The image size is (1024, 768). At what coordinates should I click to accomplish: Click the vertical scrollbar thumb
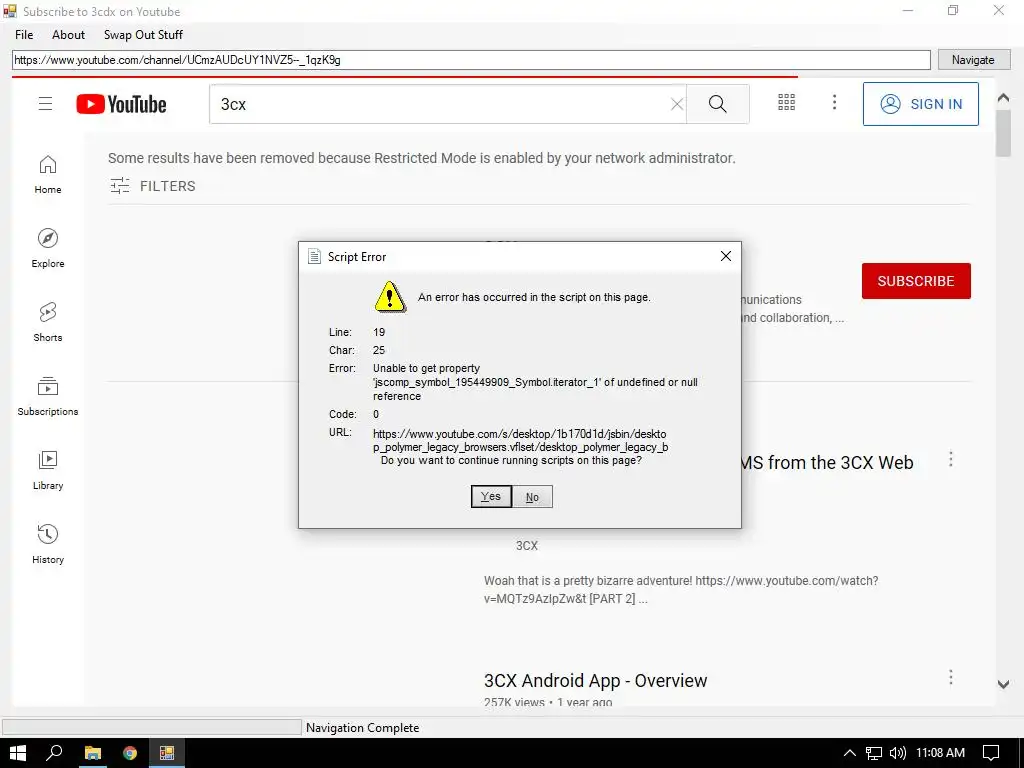(1003, 133)
